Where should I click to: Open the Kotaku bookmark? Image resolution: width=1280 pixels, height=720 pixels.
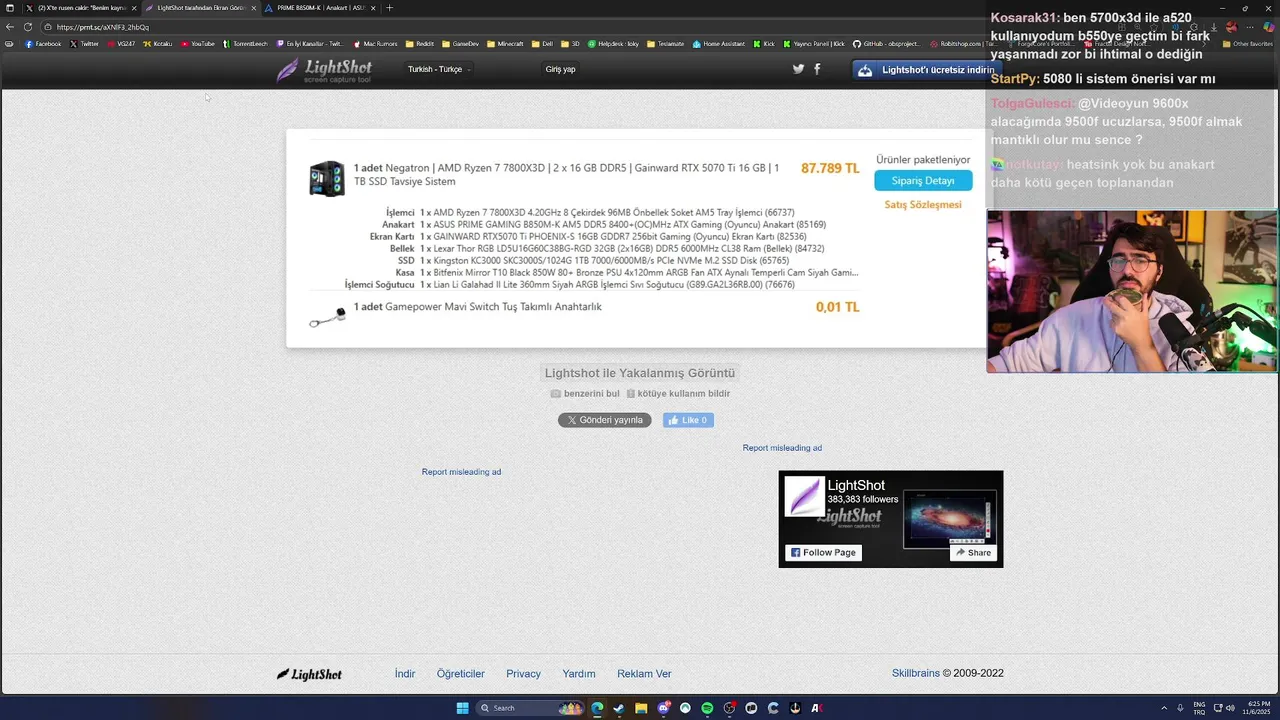[x=158, y=44]
